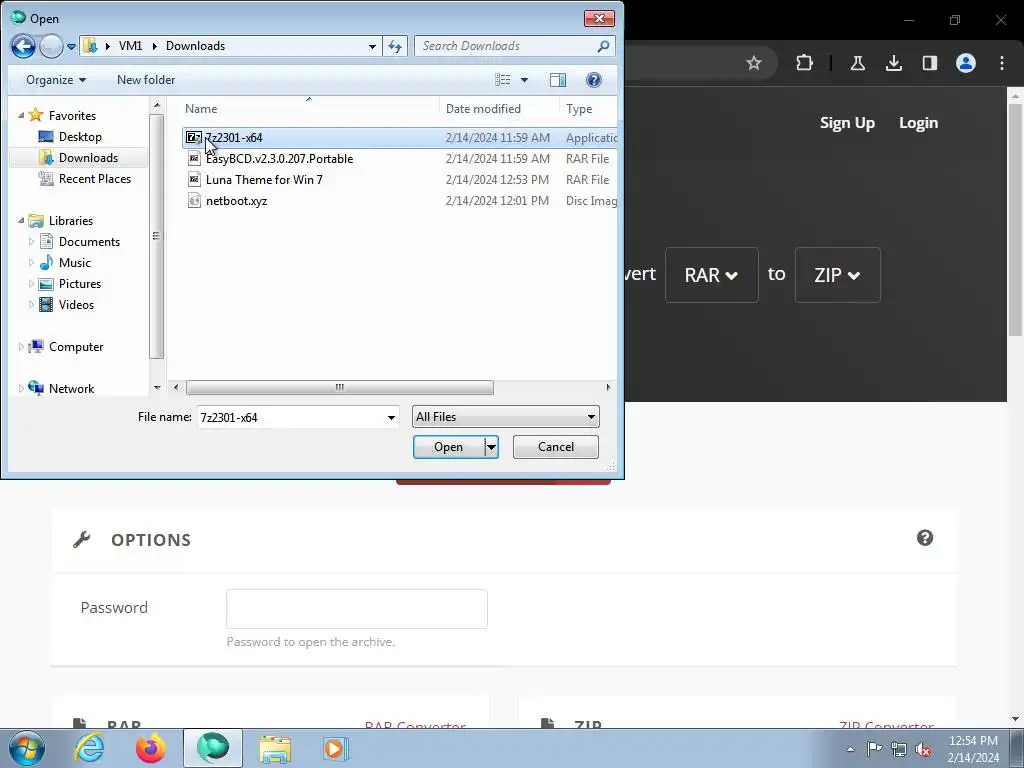Click the Options help question mark

[x=925, y=538]
